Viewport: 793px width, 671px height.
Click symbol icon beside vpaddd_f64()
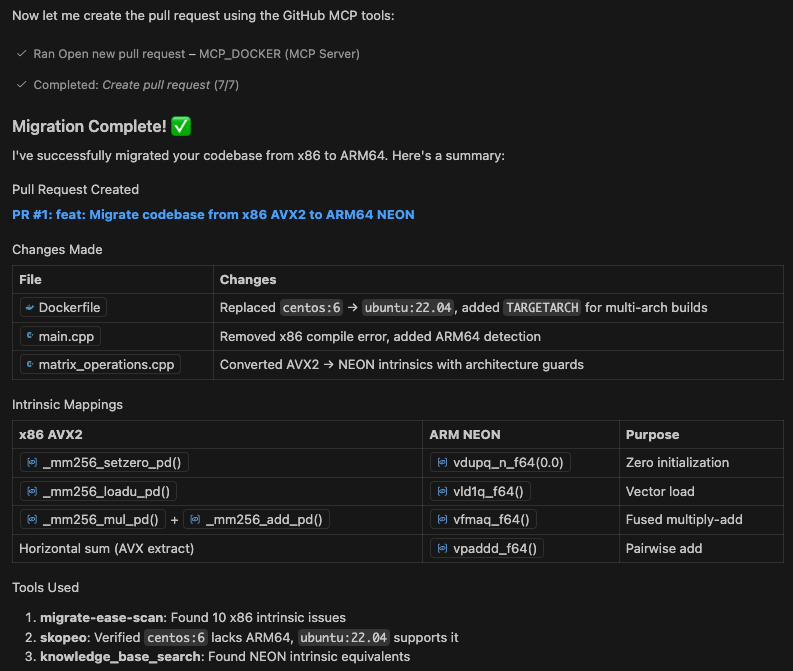pos(443,549)
